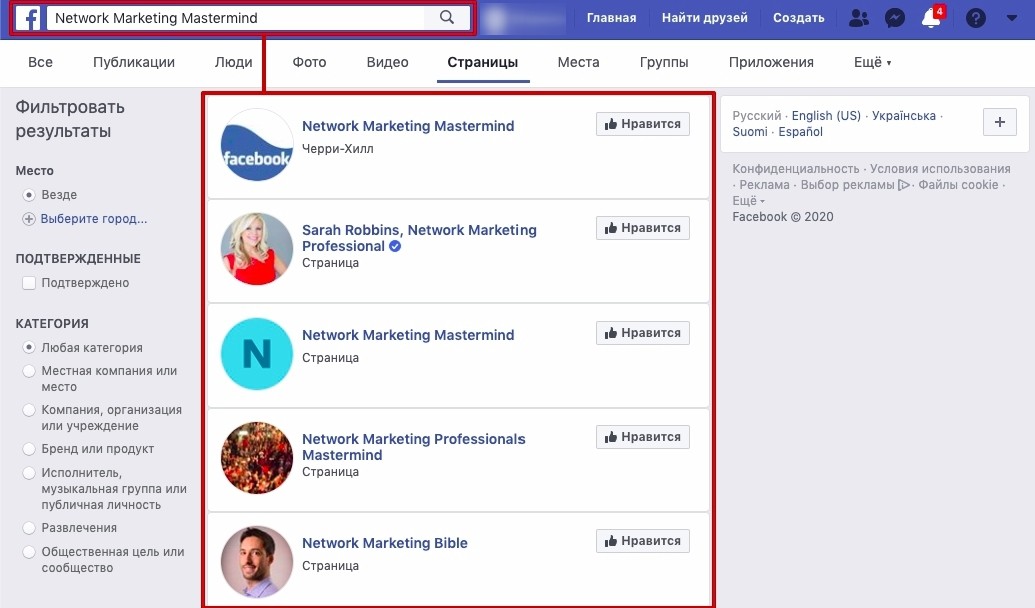The width and height of the screenshot is (1035, 608).
Task: Open Sarah Robbins profile picture
Action: pyautogui.click(x=257, y=249)
